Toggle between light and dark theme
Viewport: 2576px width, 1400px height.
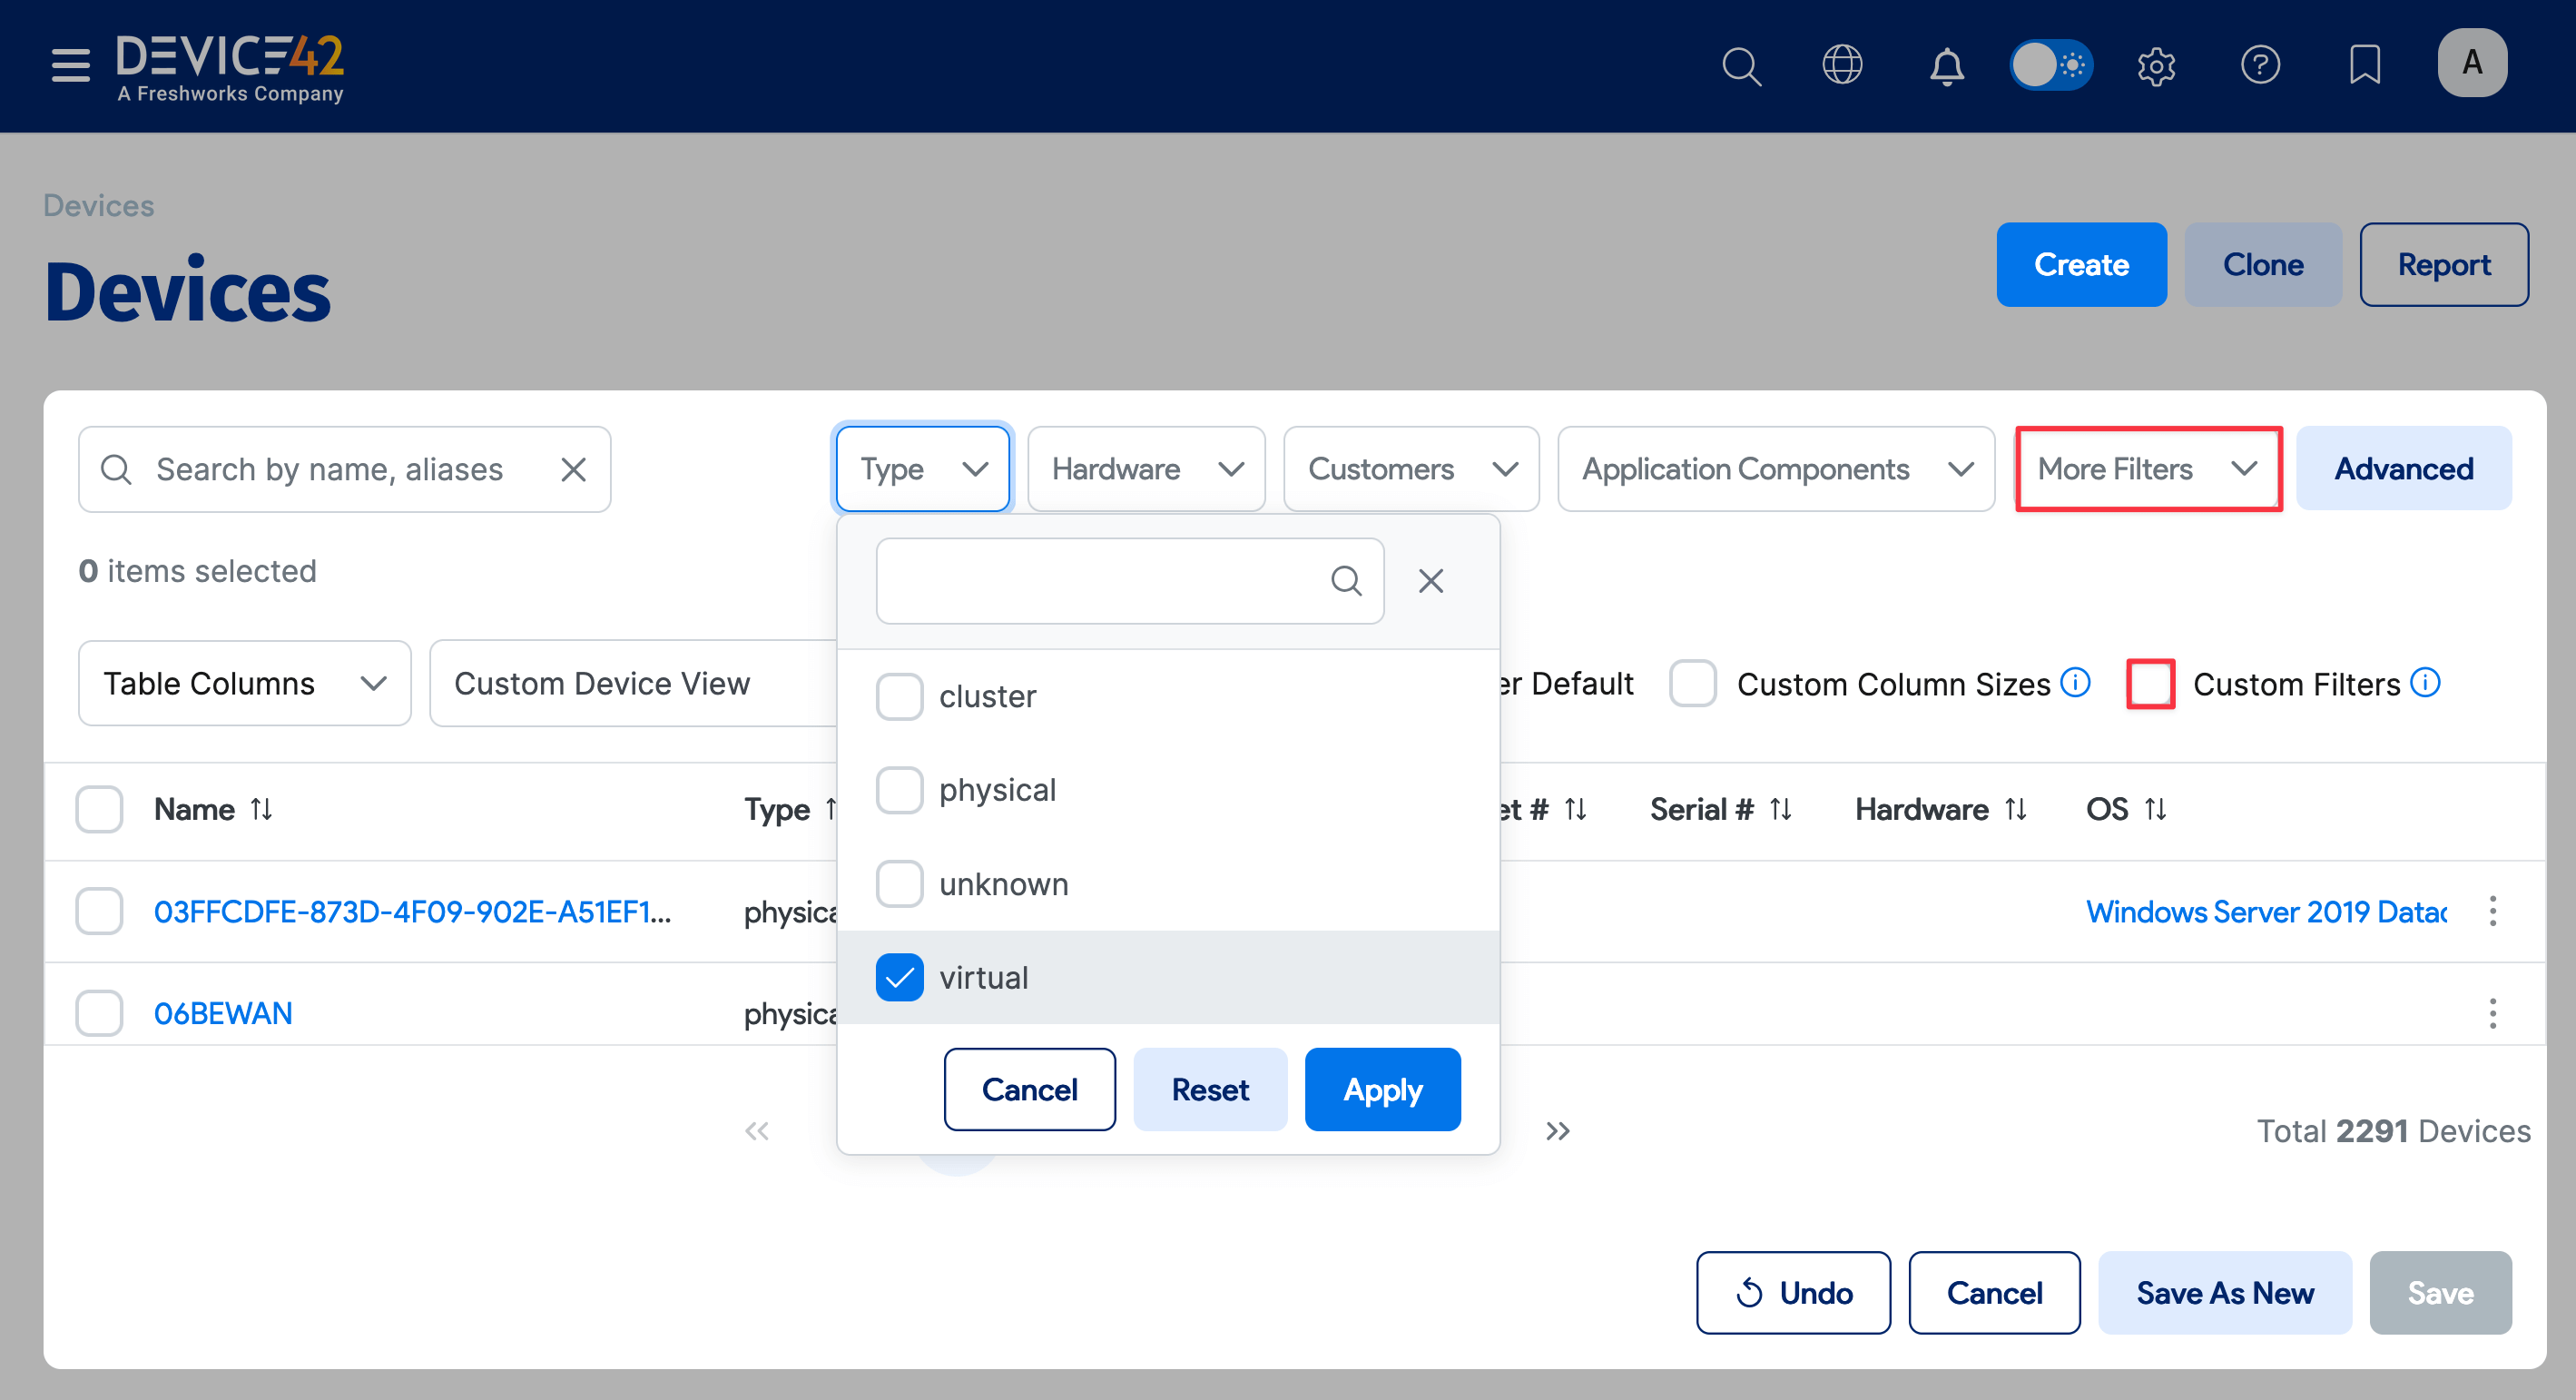[2051, 66]
